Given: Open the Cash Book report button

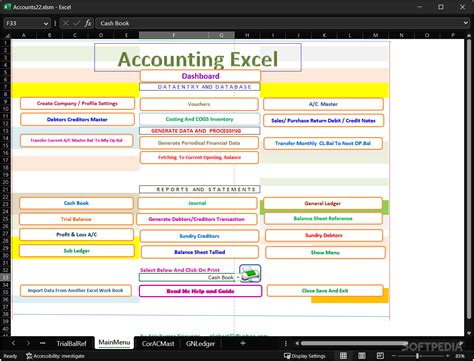Looking at the screenshot, I should (76, 203).
